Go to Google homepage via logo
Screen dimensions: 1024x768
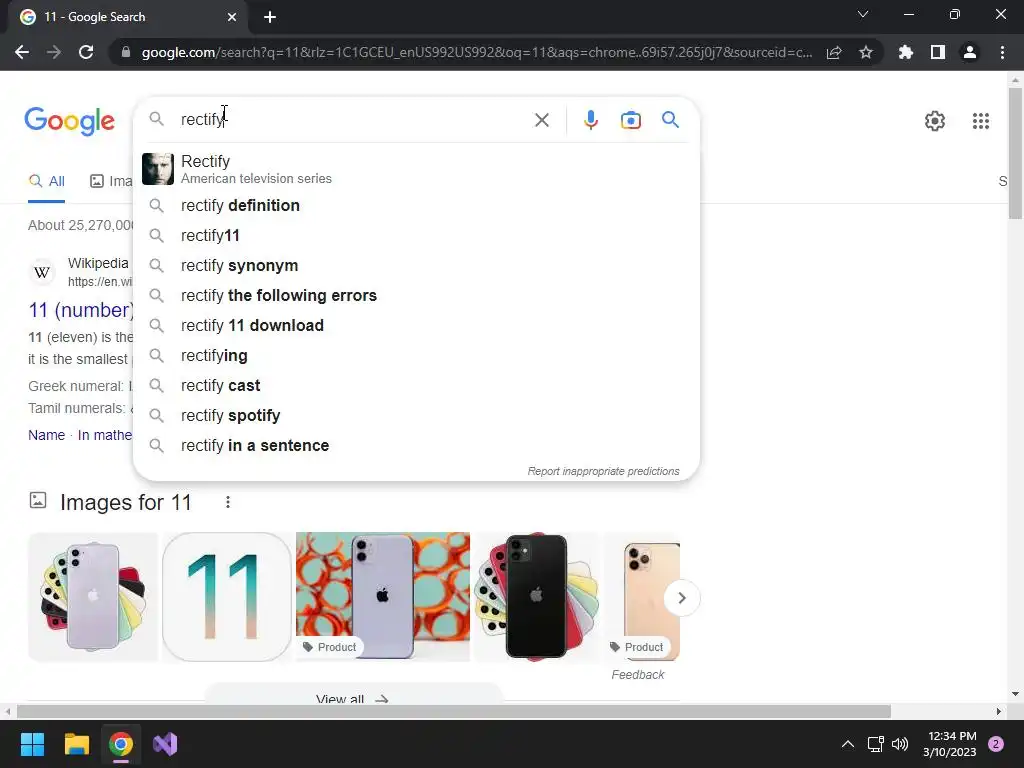(x=70, y=121)
